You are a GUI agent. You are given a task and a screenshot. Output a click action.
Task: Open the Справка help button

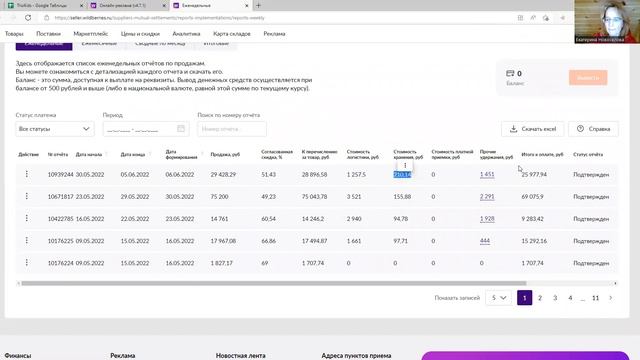point(593,129)
